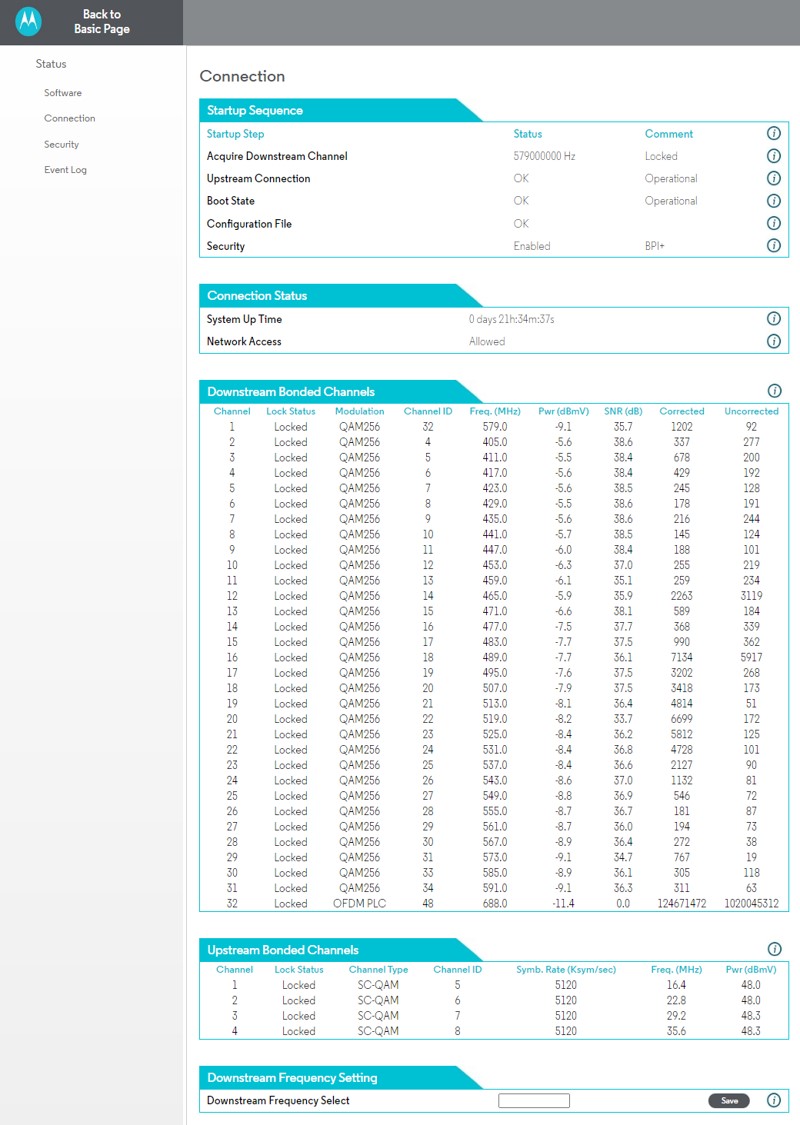Open the Status menu section

[51, 64]
